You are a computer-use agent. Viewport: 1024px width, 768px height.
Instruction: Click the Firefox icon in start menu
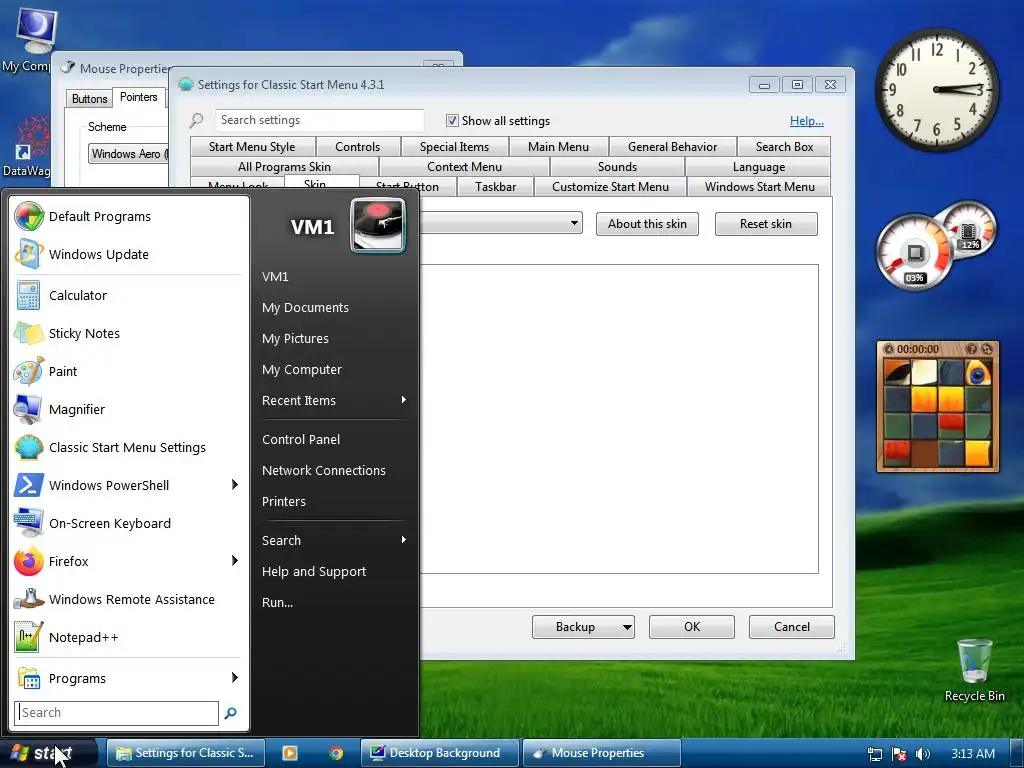pyautogui.click(x=29, y=561)
